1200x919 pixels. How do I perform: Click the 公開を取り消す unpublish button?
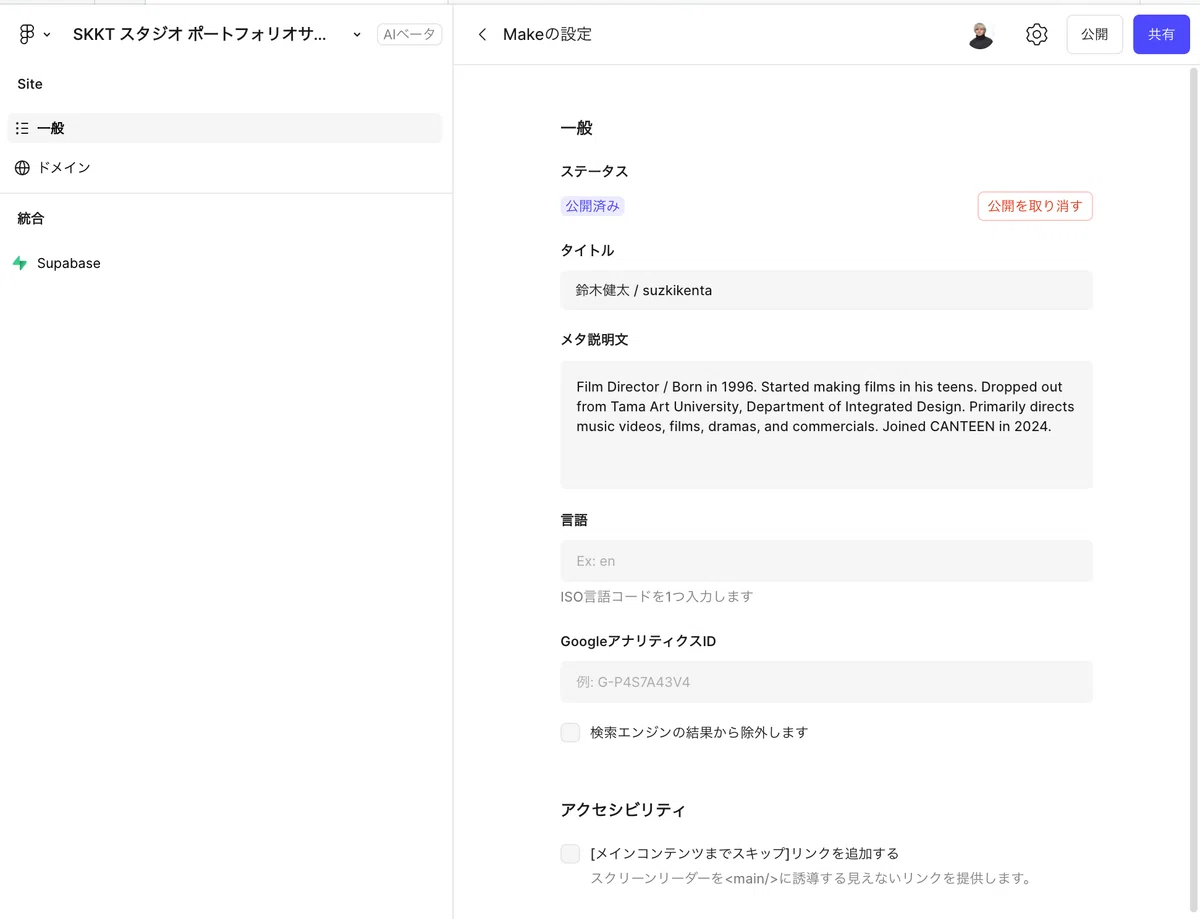coord(1035,206)
